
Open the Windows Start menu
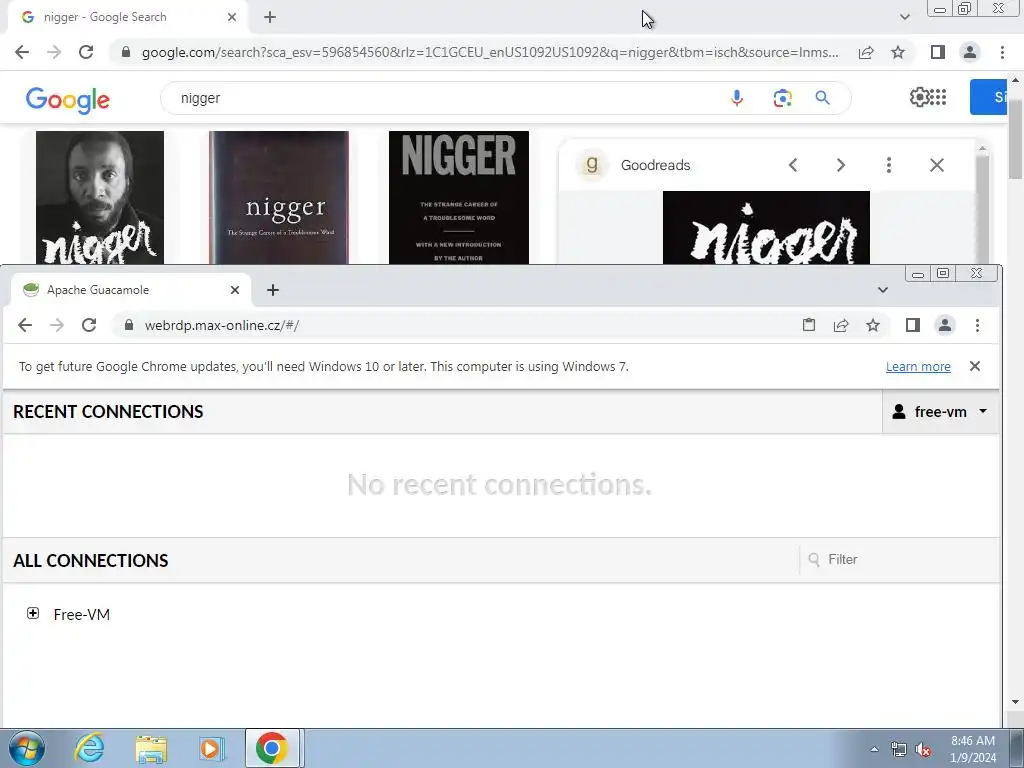coord(27,748)
